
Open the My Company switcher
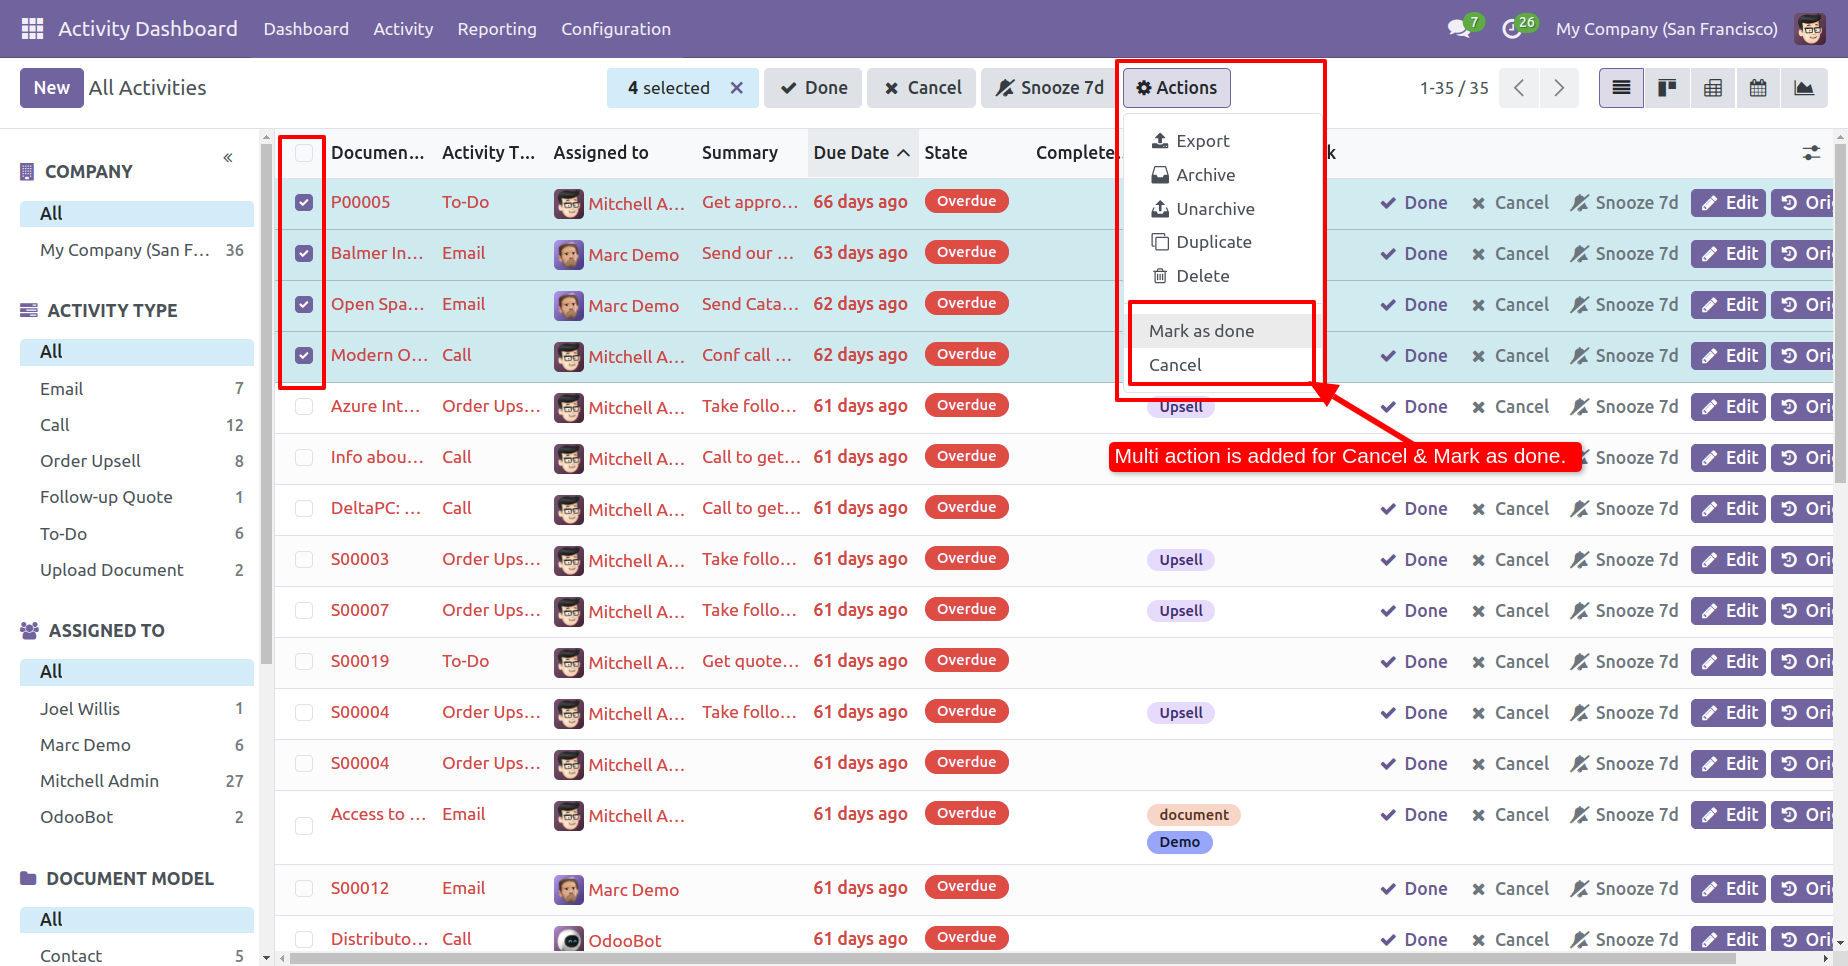(1666, 29)
